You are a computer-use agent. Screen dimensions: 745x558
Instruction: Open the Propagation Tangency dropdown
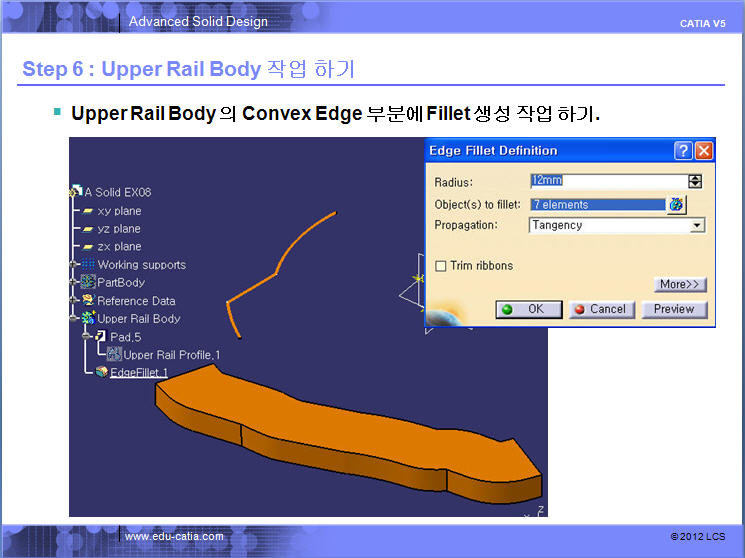coord(697,226)
